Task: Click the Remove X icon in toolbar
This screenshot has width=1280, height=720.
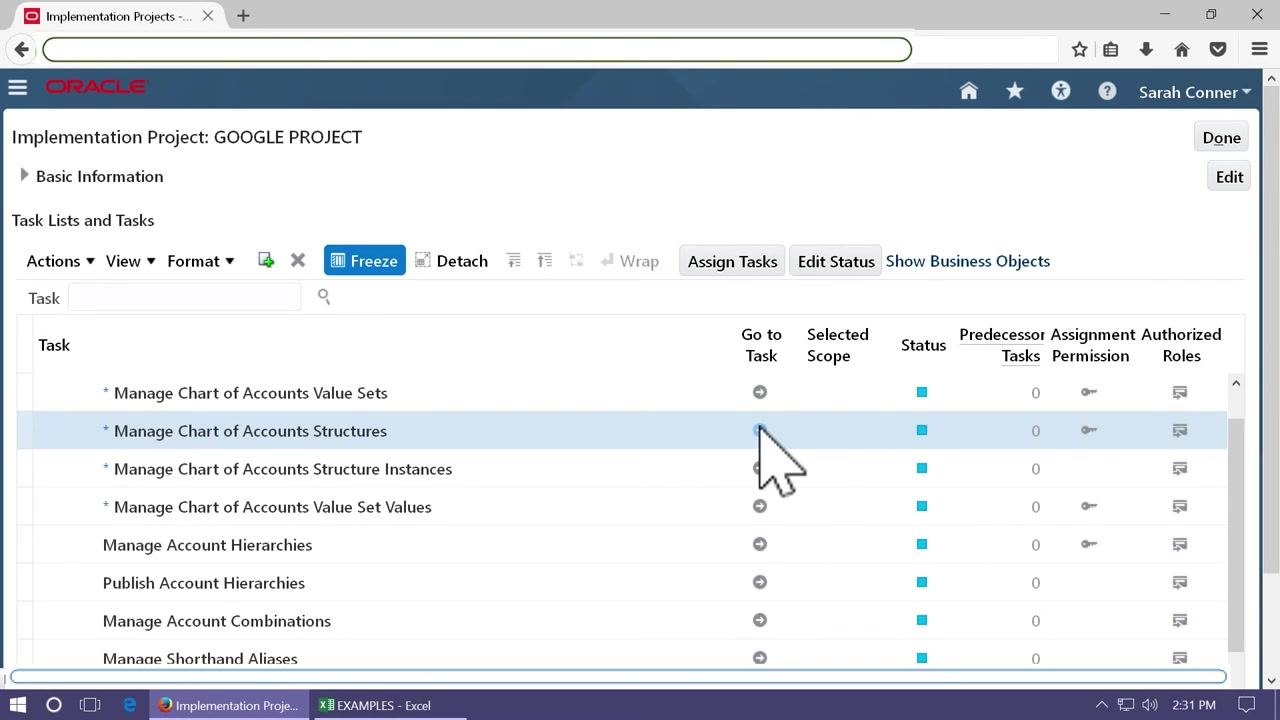Action: [298, 260]
